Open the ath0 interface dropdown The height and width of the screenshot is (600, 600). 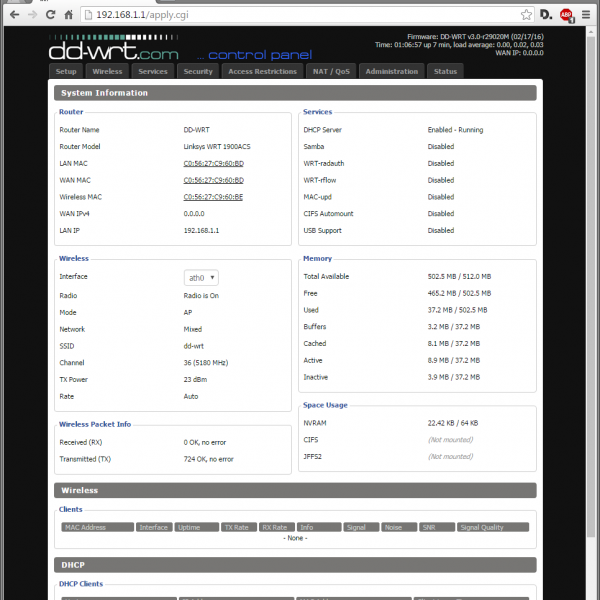(x=201, y=277)
